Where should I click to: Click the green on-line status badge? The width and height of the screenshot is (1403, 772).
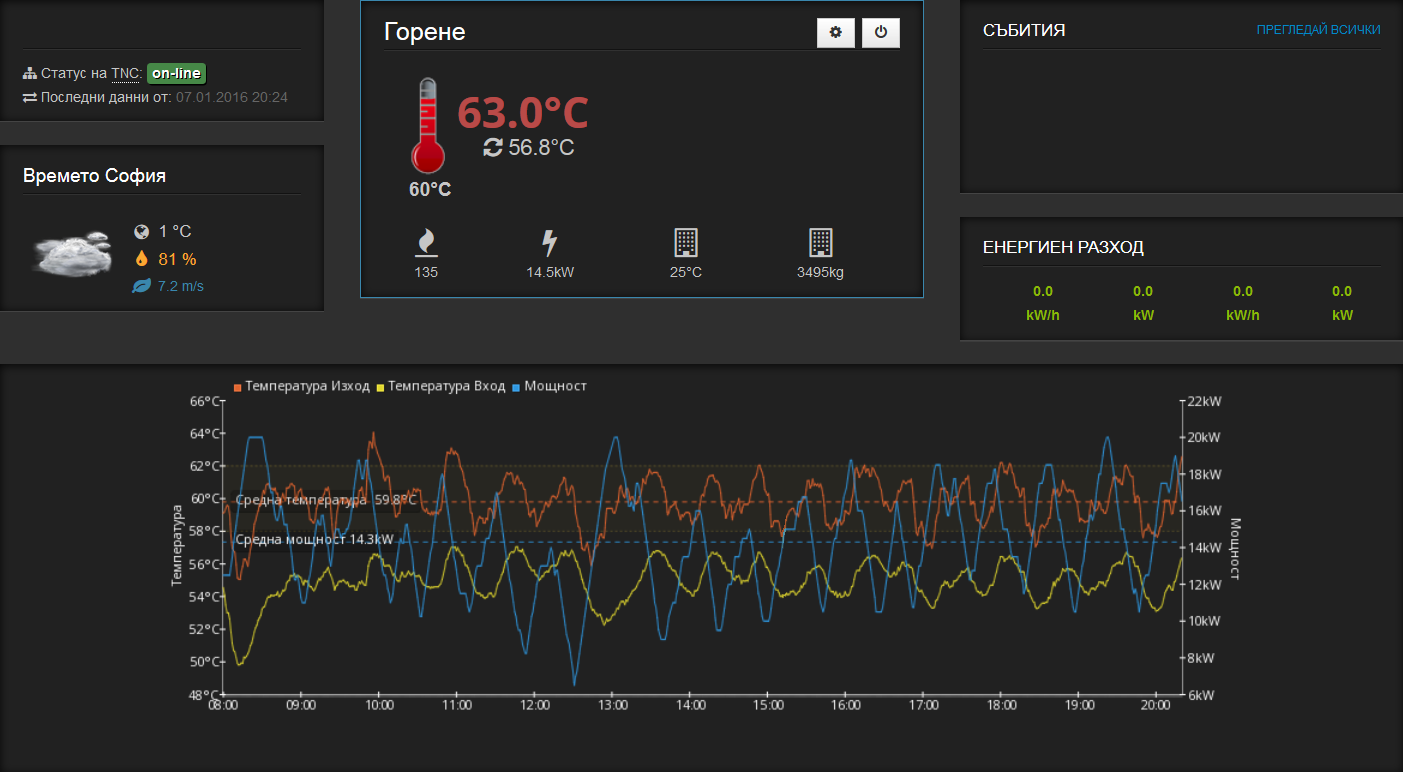click(x=176, y=73)
